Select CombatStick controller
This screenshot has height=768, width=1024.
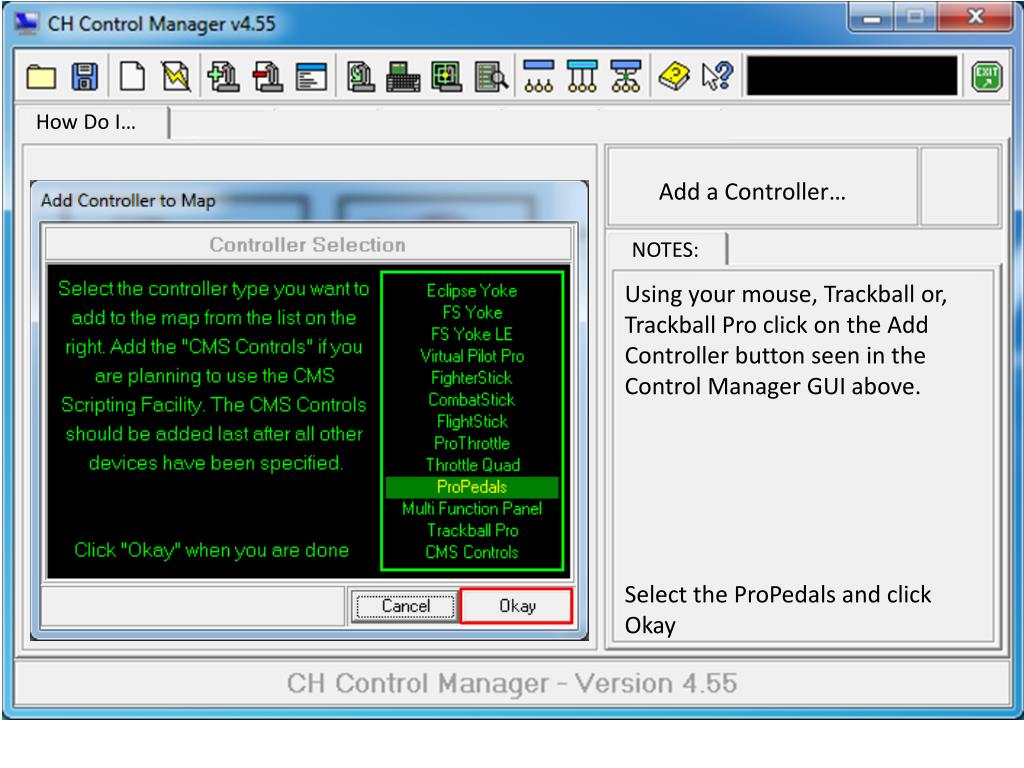[x=472, y=400]
